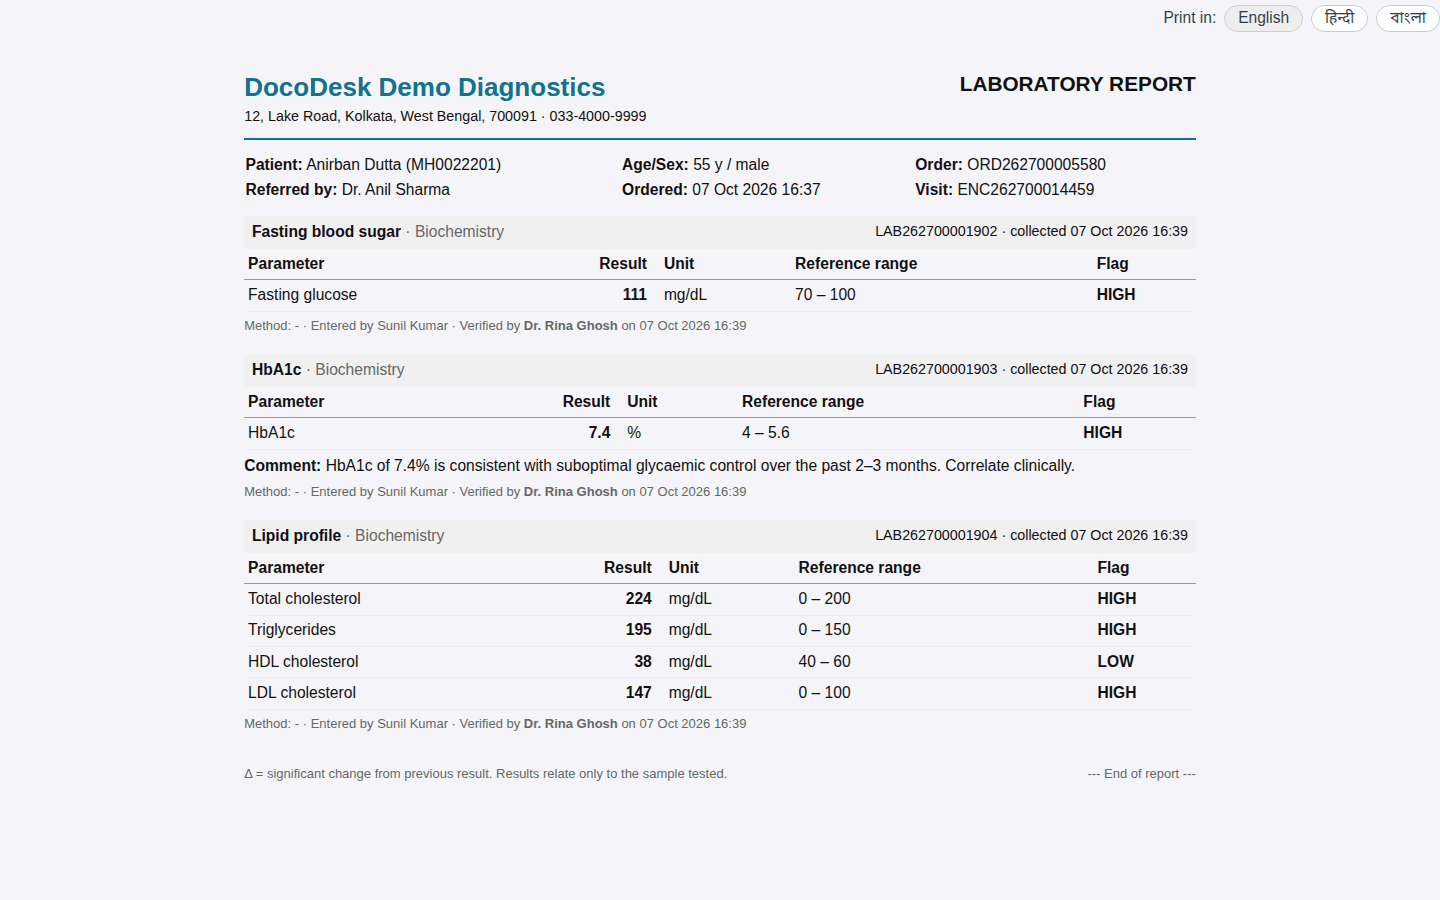Click the Triglycerides value 195
The image size is (1440, 900).
point(638,629)
